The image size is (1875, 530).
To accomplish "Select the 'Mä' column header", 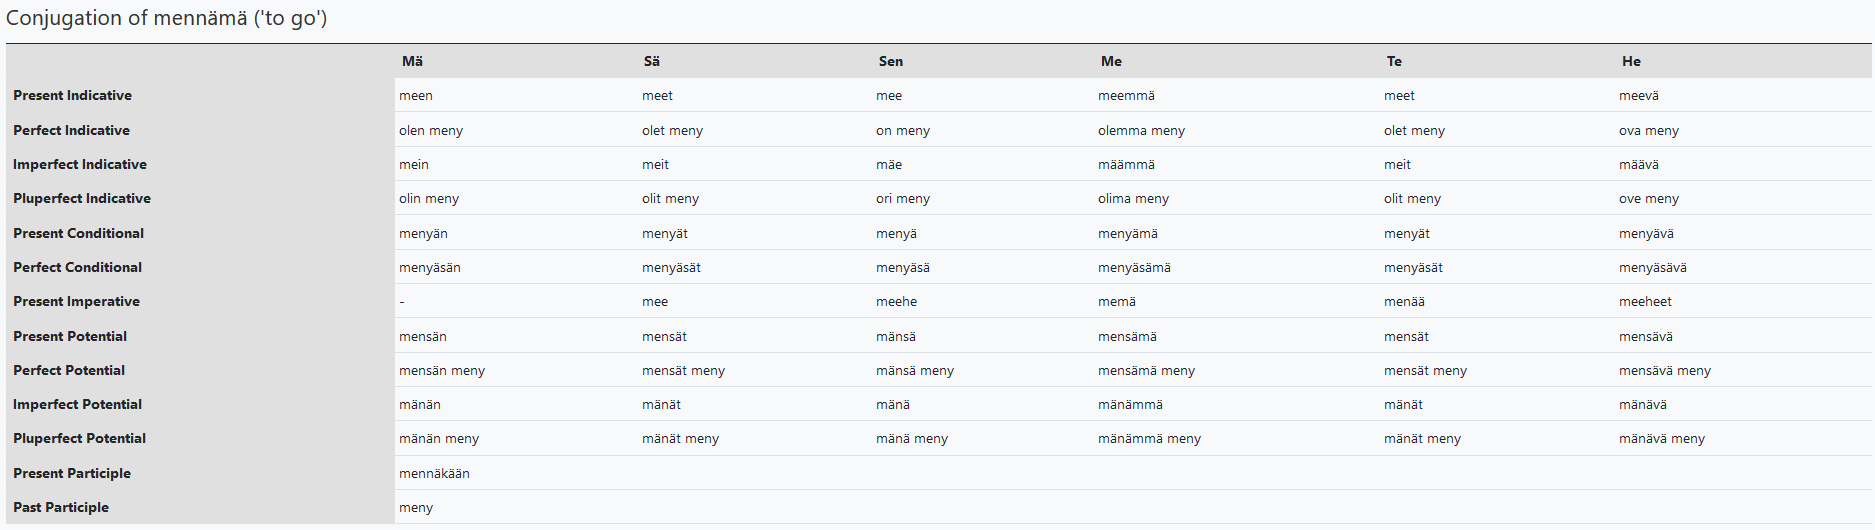I will pyautogui.click(x=412, y=61).
